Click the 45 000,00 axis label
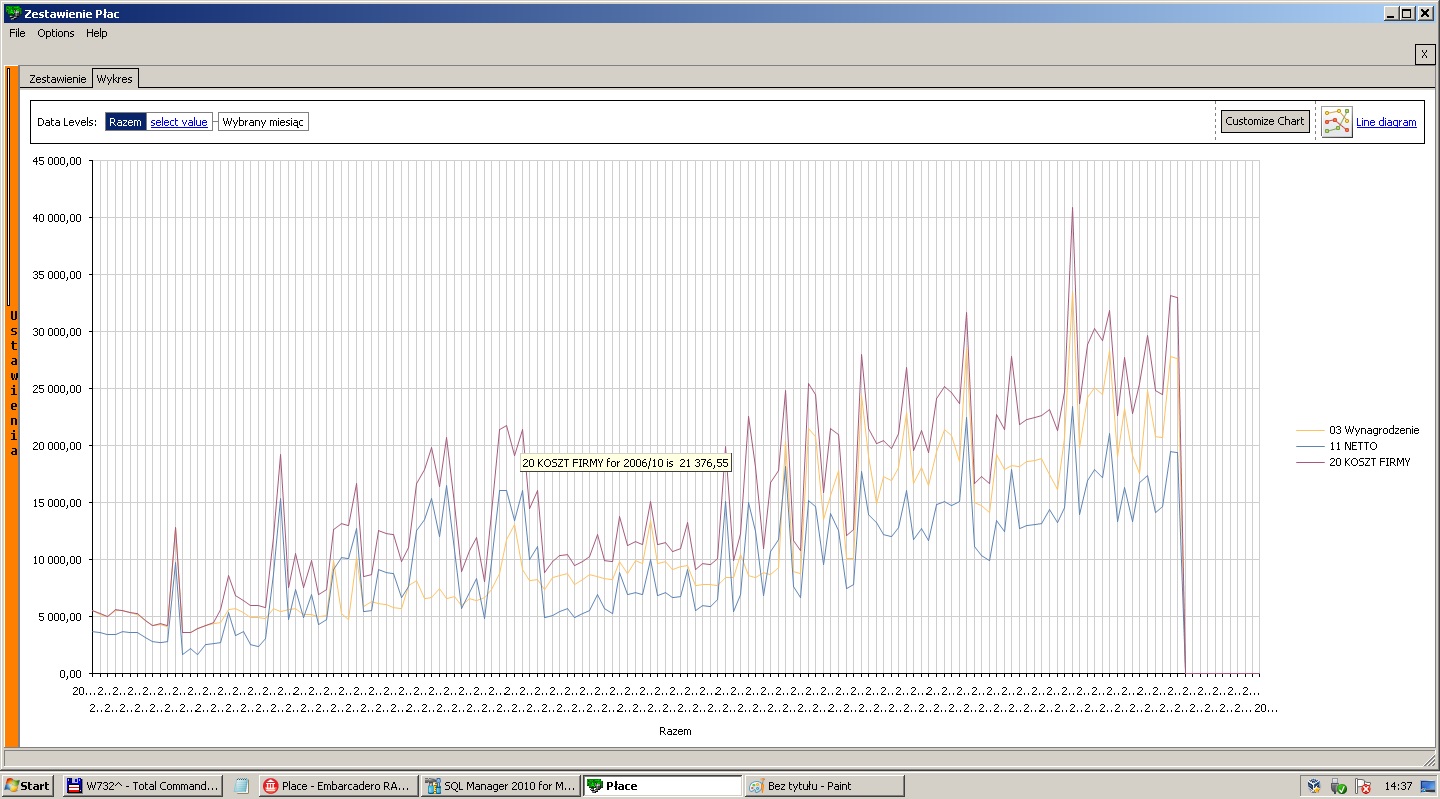This screenshot has height=799, width=1440. coord(57,160)
